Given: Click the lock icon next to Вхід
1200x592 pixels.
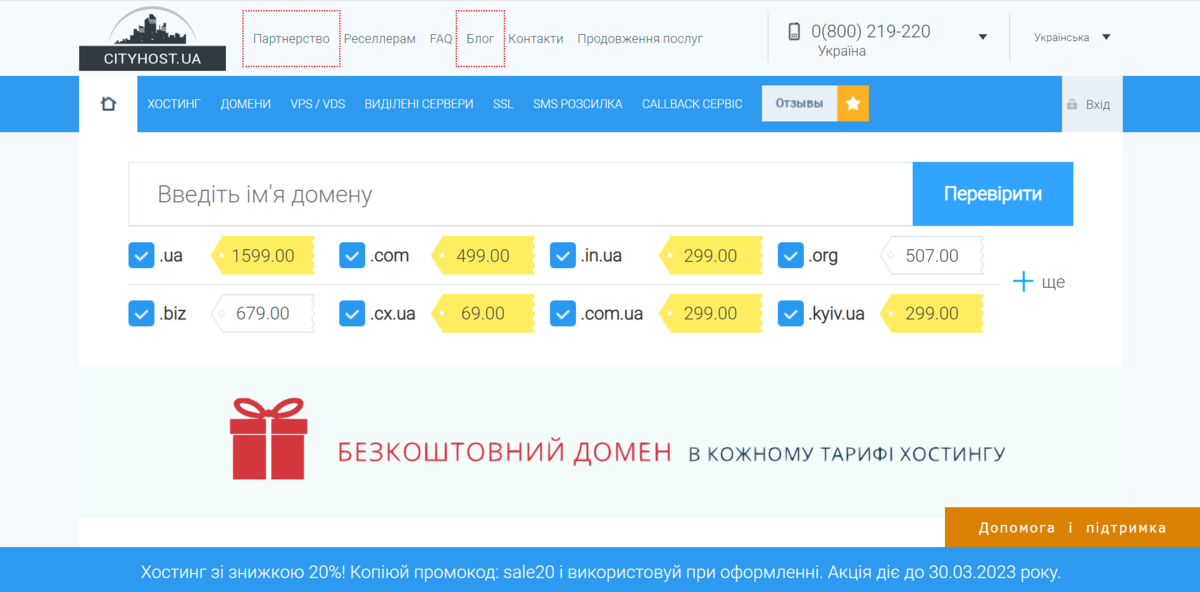Looking at the screenshot, I should 1072,105.
